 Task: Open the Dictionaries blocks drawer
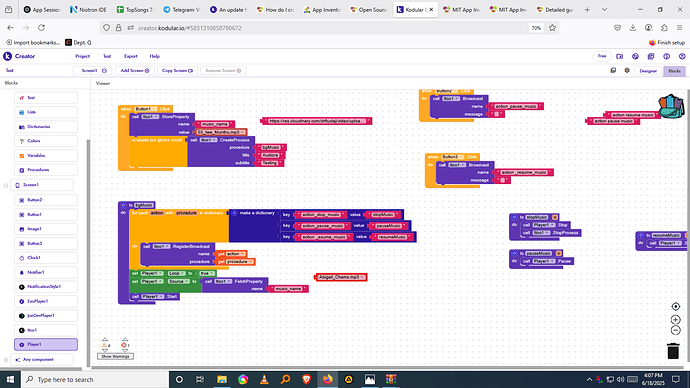[46, 127]
